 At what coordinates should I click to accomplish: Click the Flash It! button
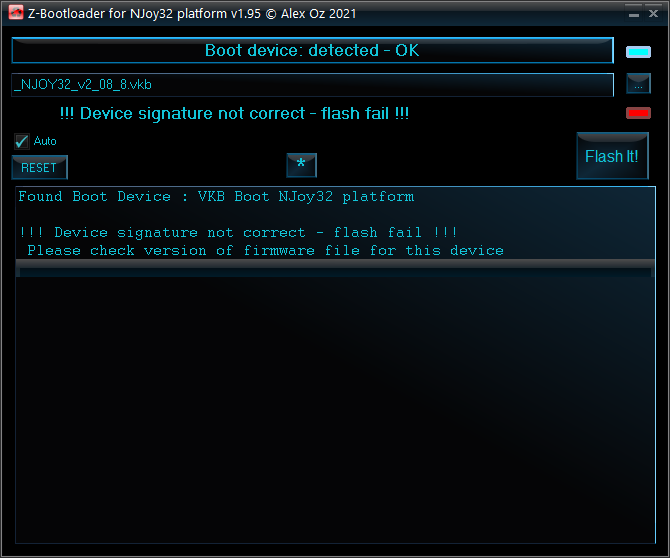coord(612,156)
